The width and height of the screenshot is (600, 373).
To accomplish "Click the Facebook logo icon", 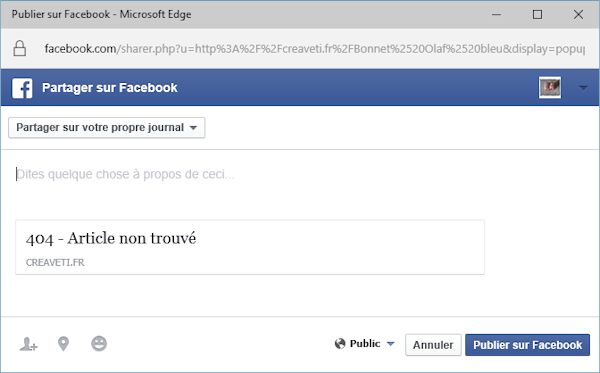I will [x=22, y=88].
